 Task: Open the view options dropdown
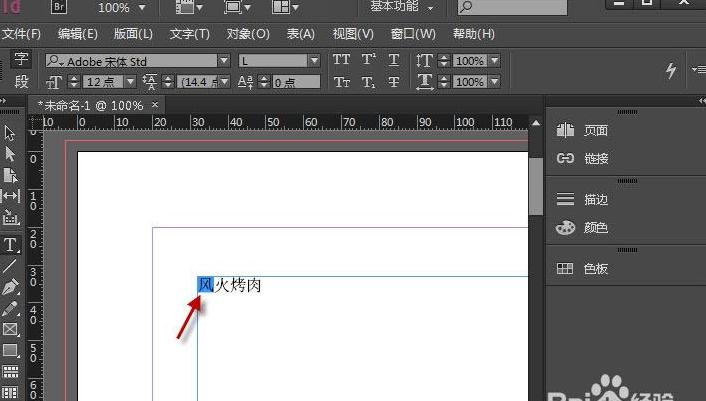coord(189,7)
